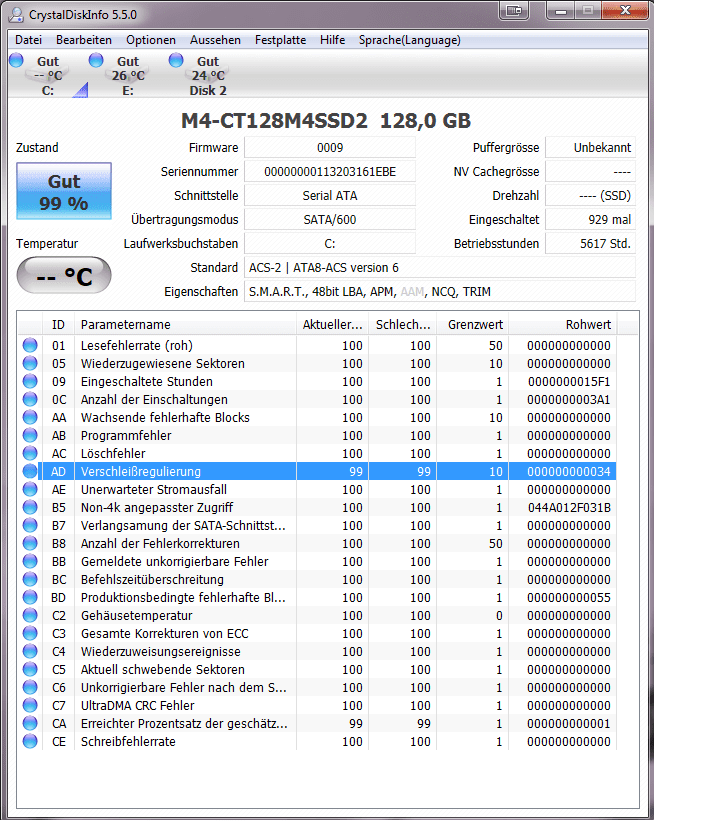Viewport: 719px width, 831px height.
Task: Click the CrystalDiskInfo title bar app icon
Action: 16,15
